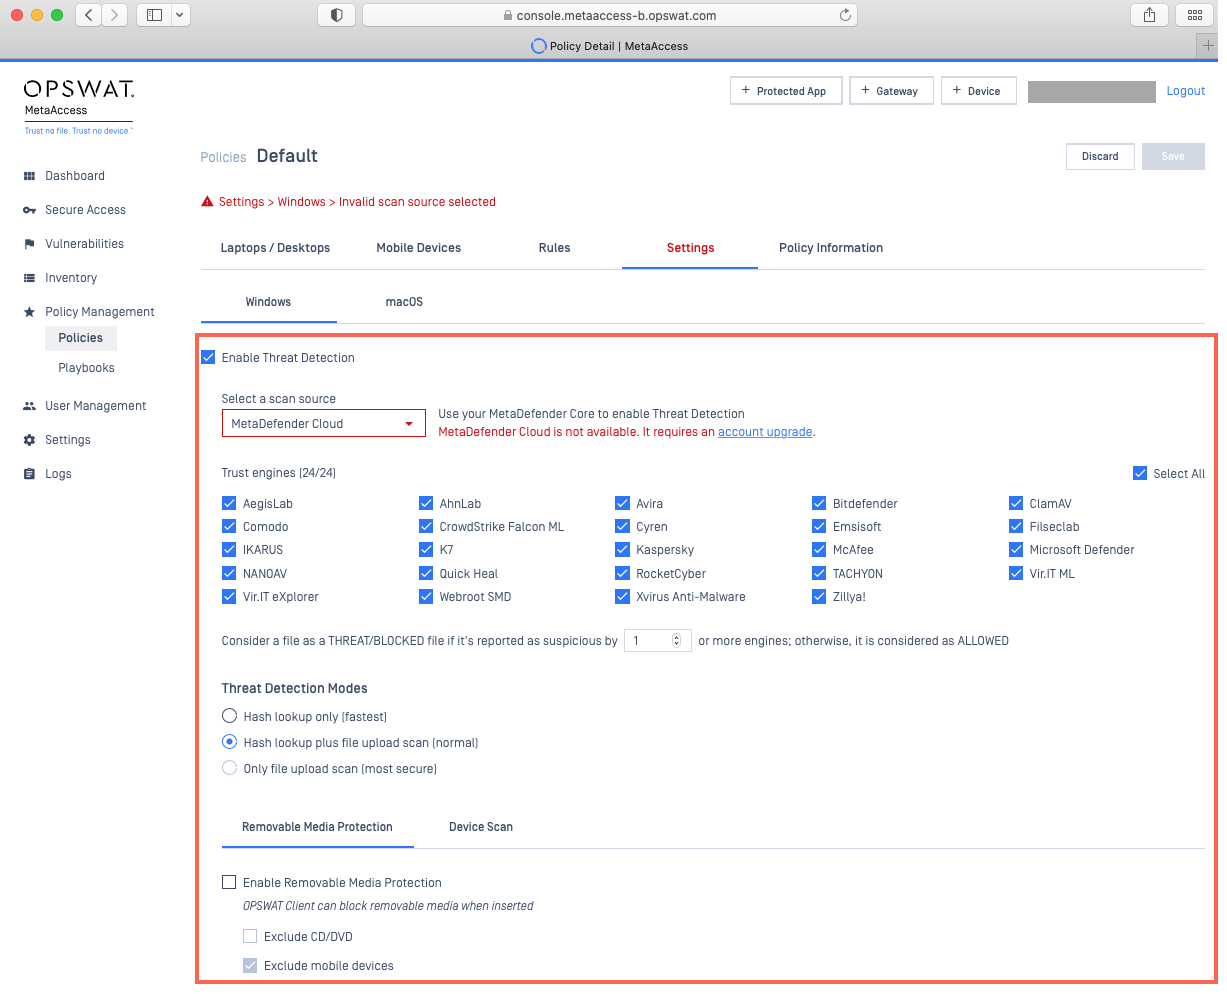Uncheck the Microsoft Defender engine
Screen dimensions: 1227x994
[x=1016, y=550]
